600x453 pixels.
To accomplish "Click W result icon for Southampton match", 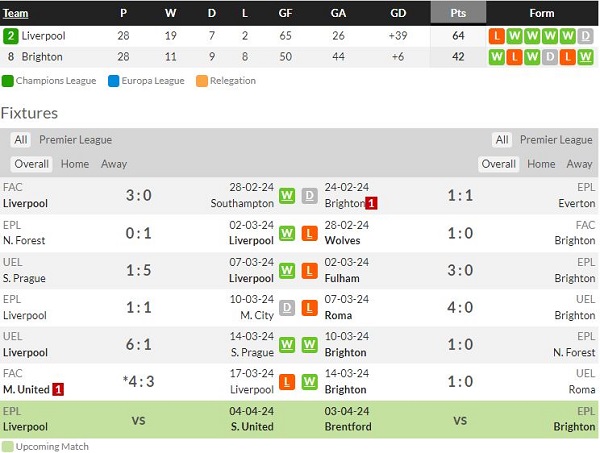I will 287,195.
